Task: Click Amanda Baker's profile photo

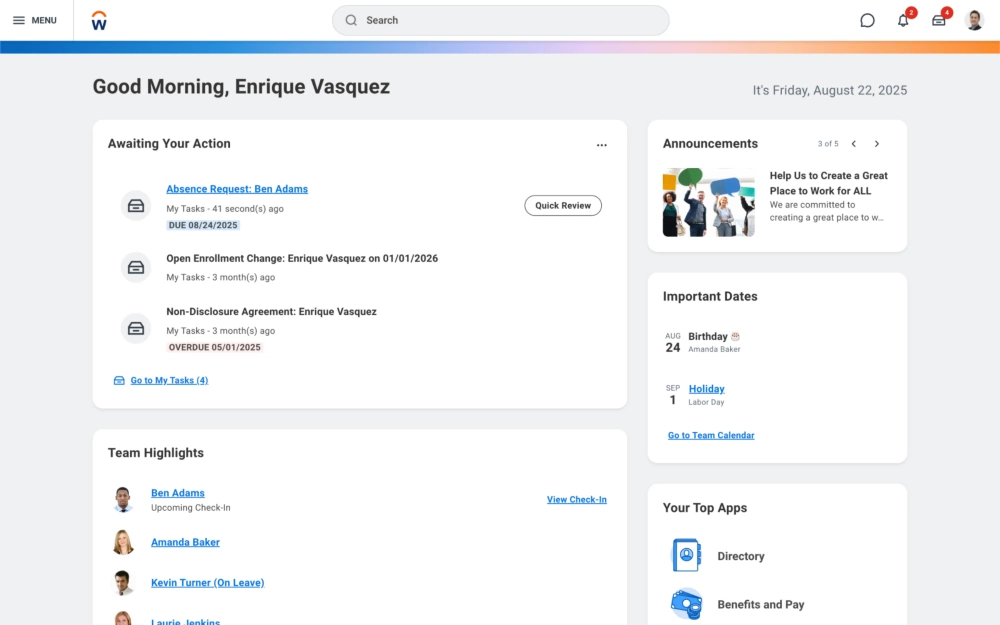Action: click(x=123, y=542)
